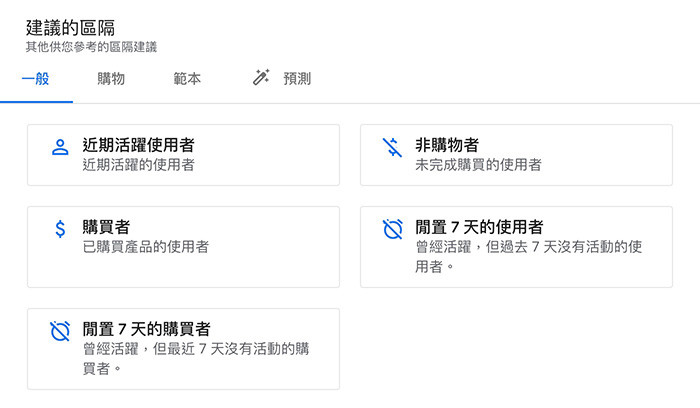
Task: Click the person icon for 近期活躍使用者
Action: [60, 147]
